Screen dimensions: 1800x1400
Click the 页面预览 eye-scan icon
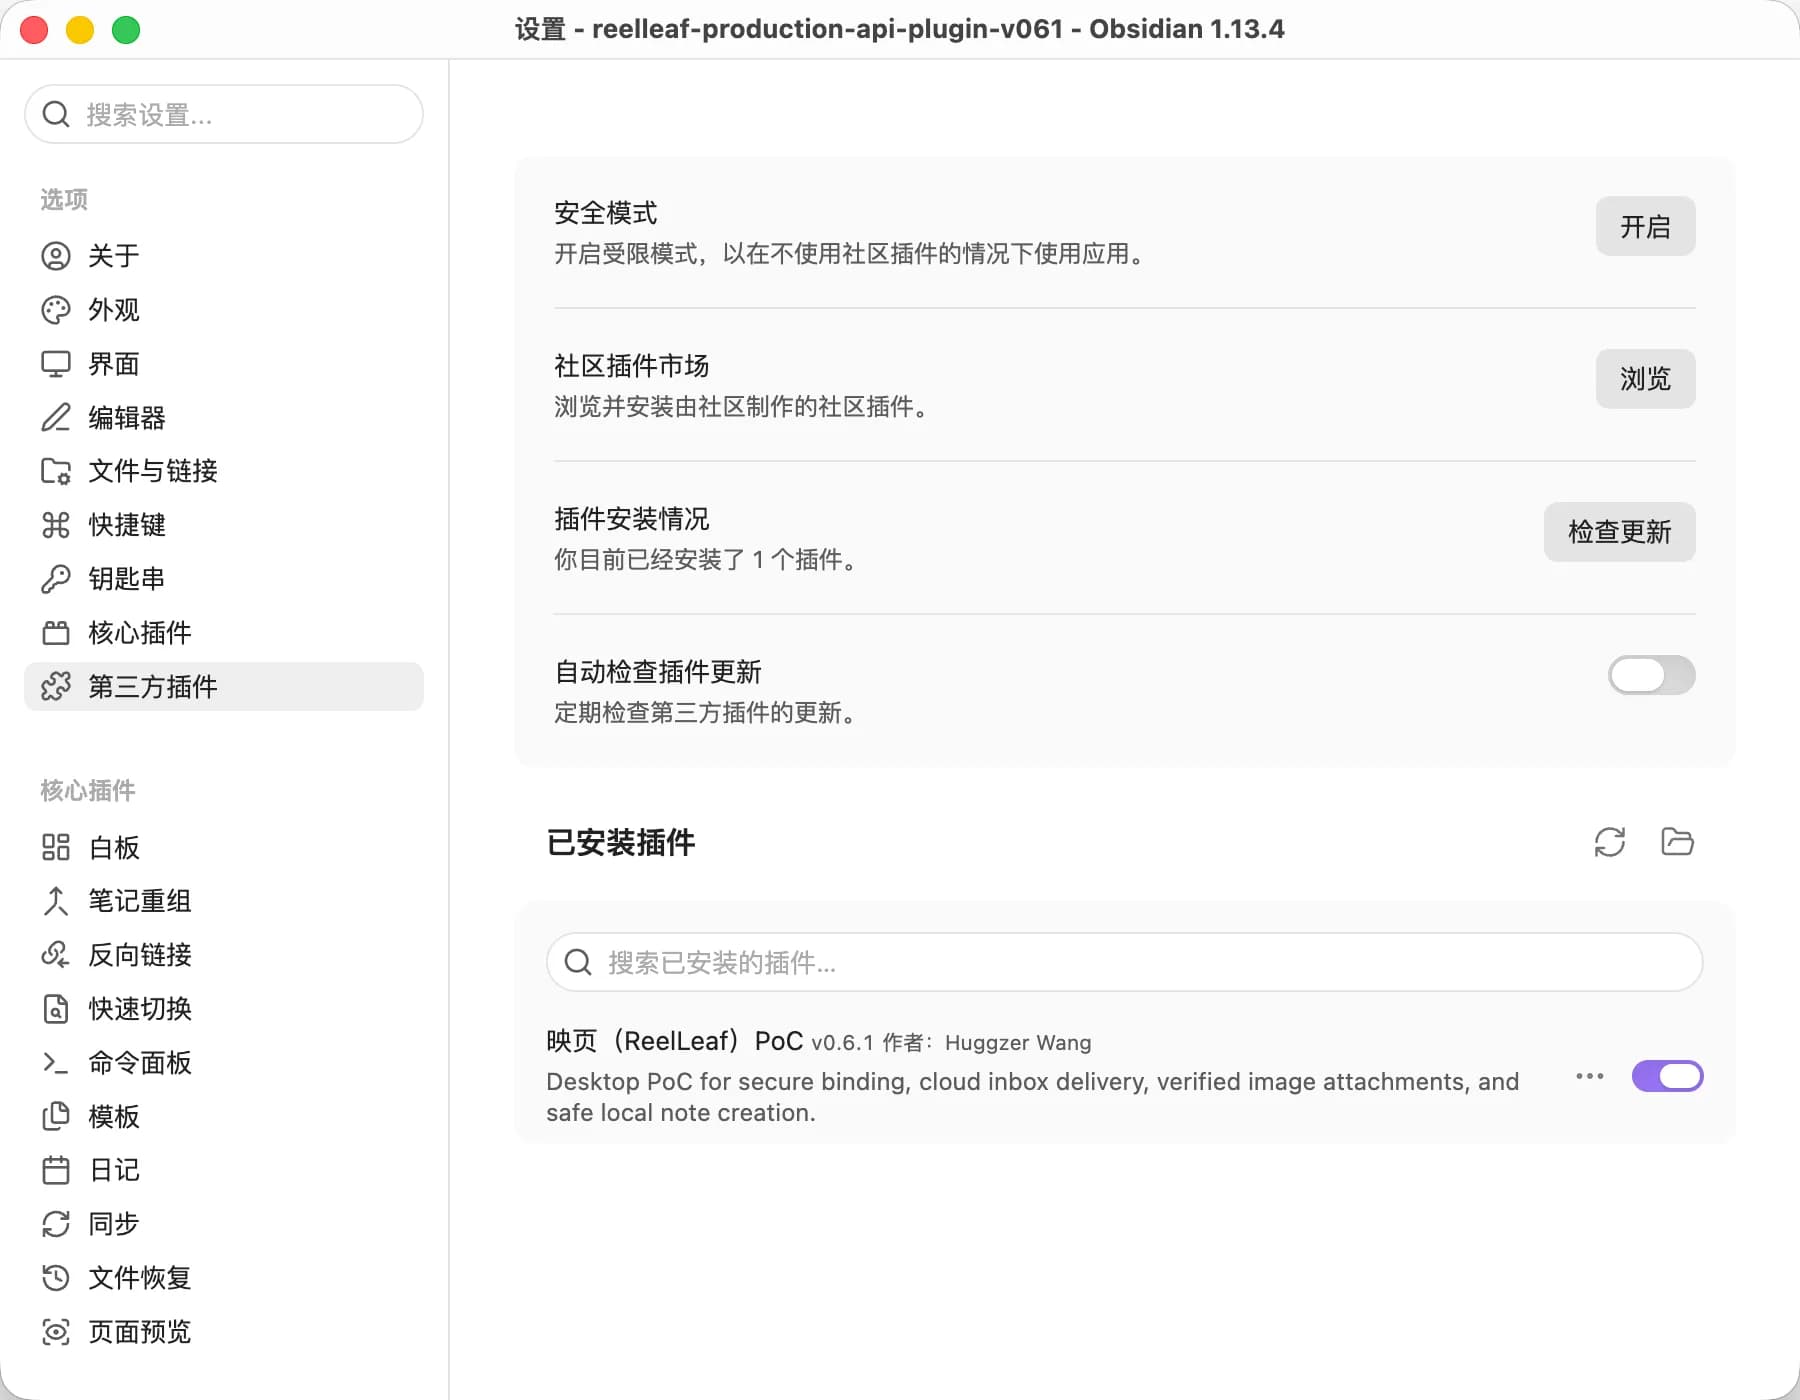(56, 1332)
